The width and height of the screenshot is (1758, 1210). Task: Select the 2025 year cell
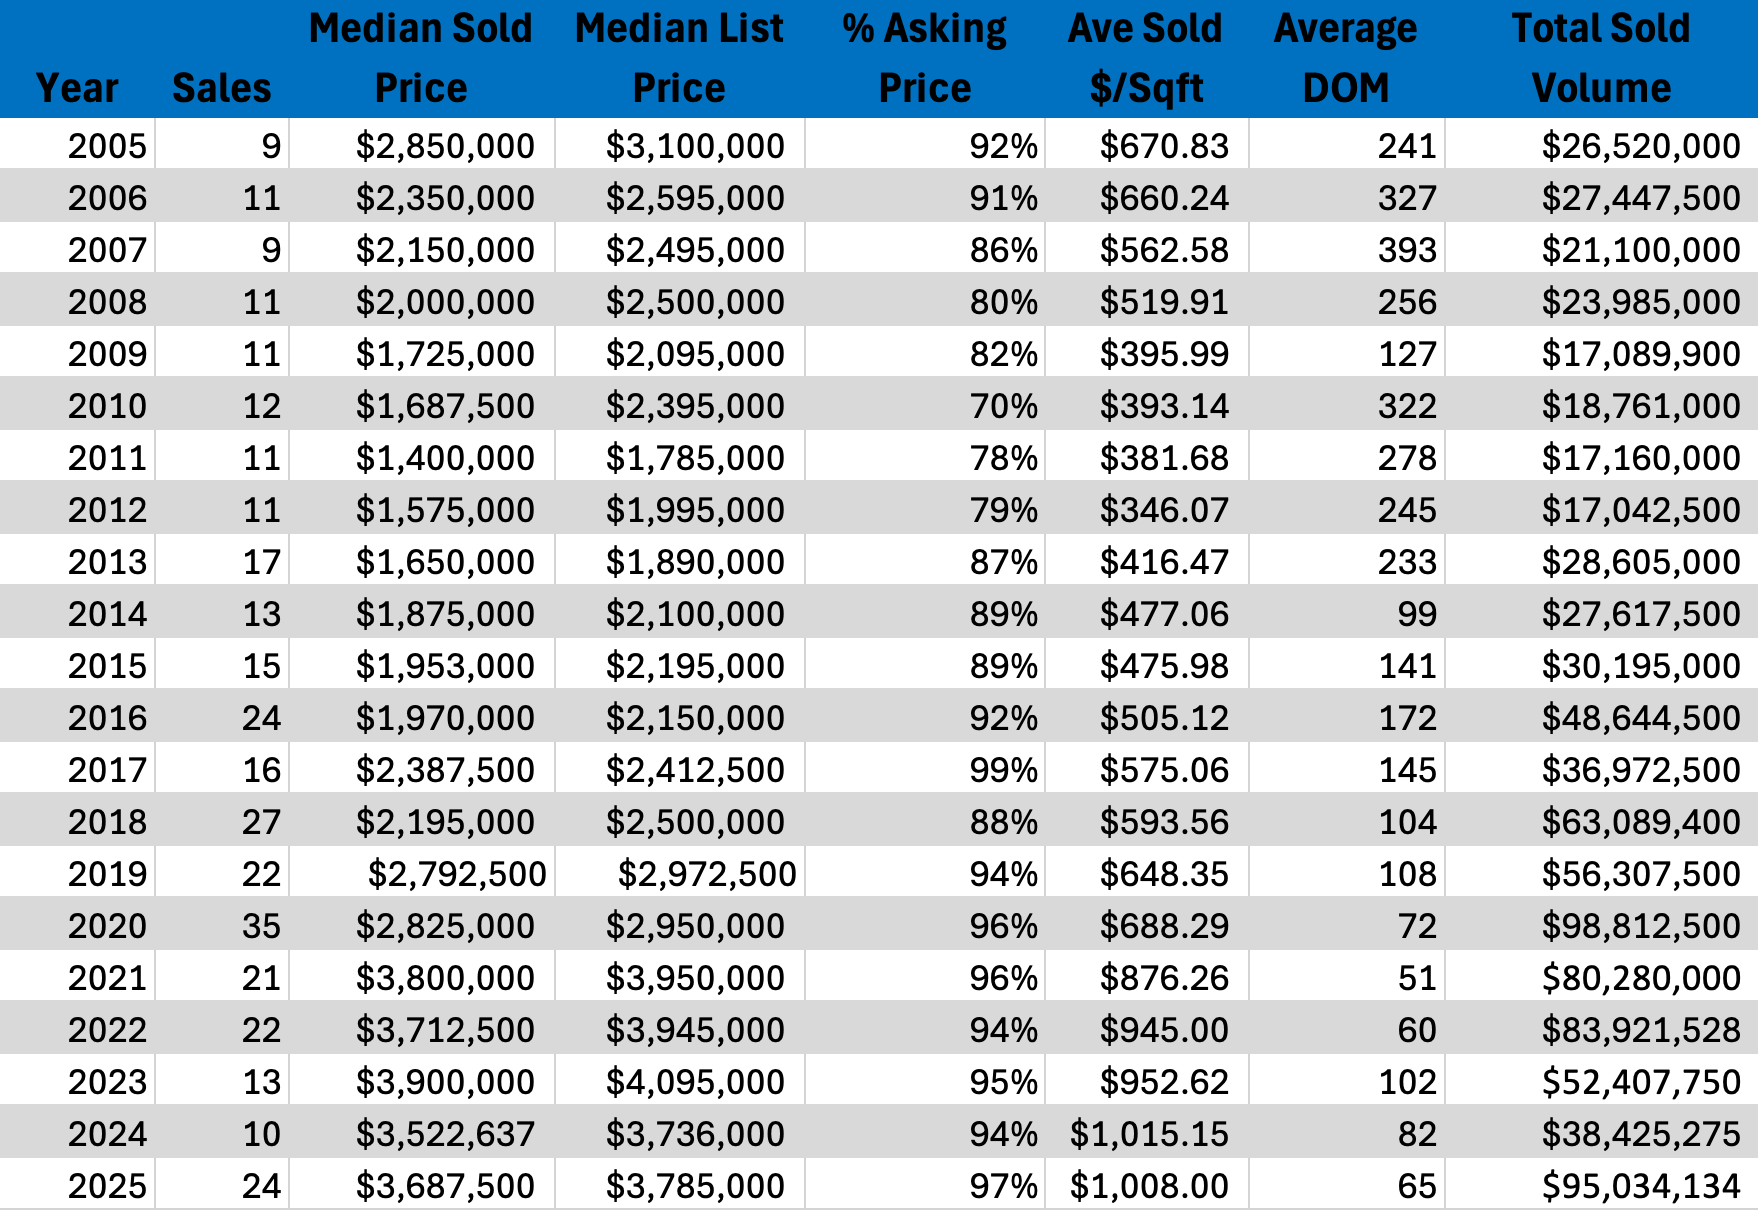coord(107,1186)
